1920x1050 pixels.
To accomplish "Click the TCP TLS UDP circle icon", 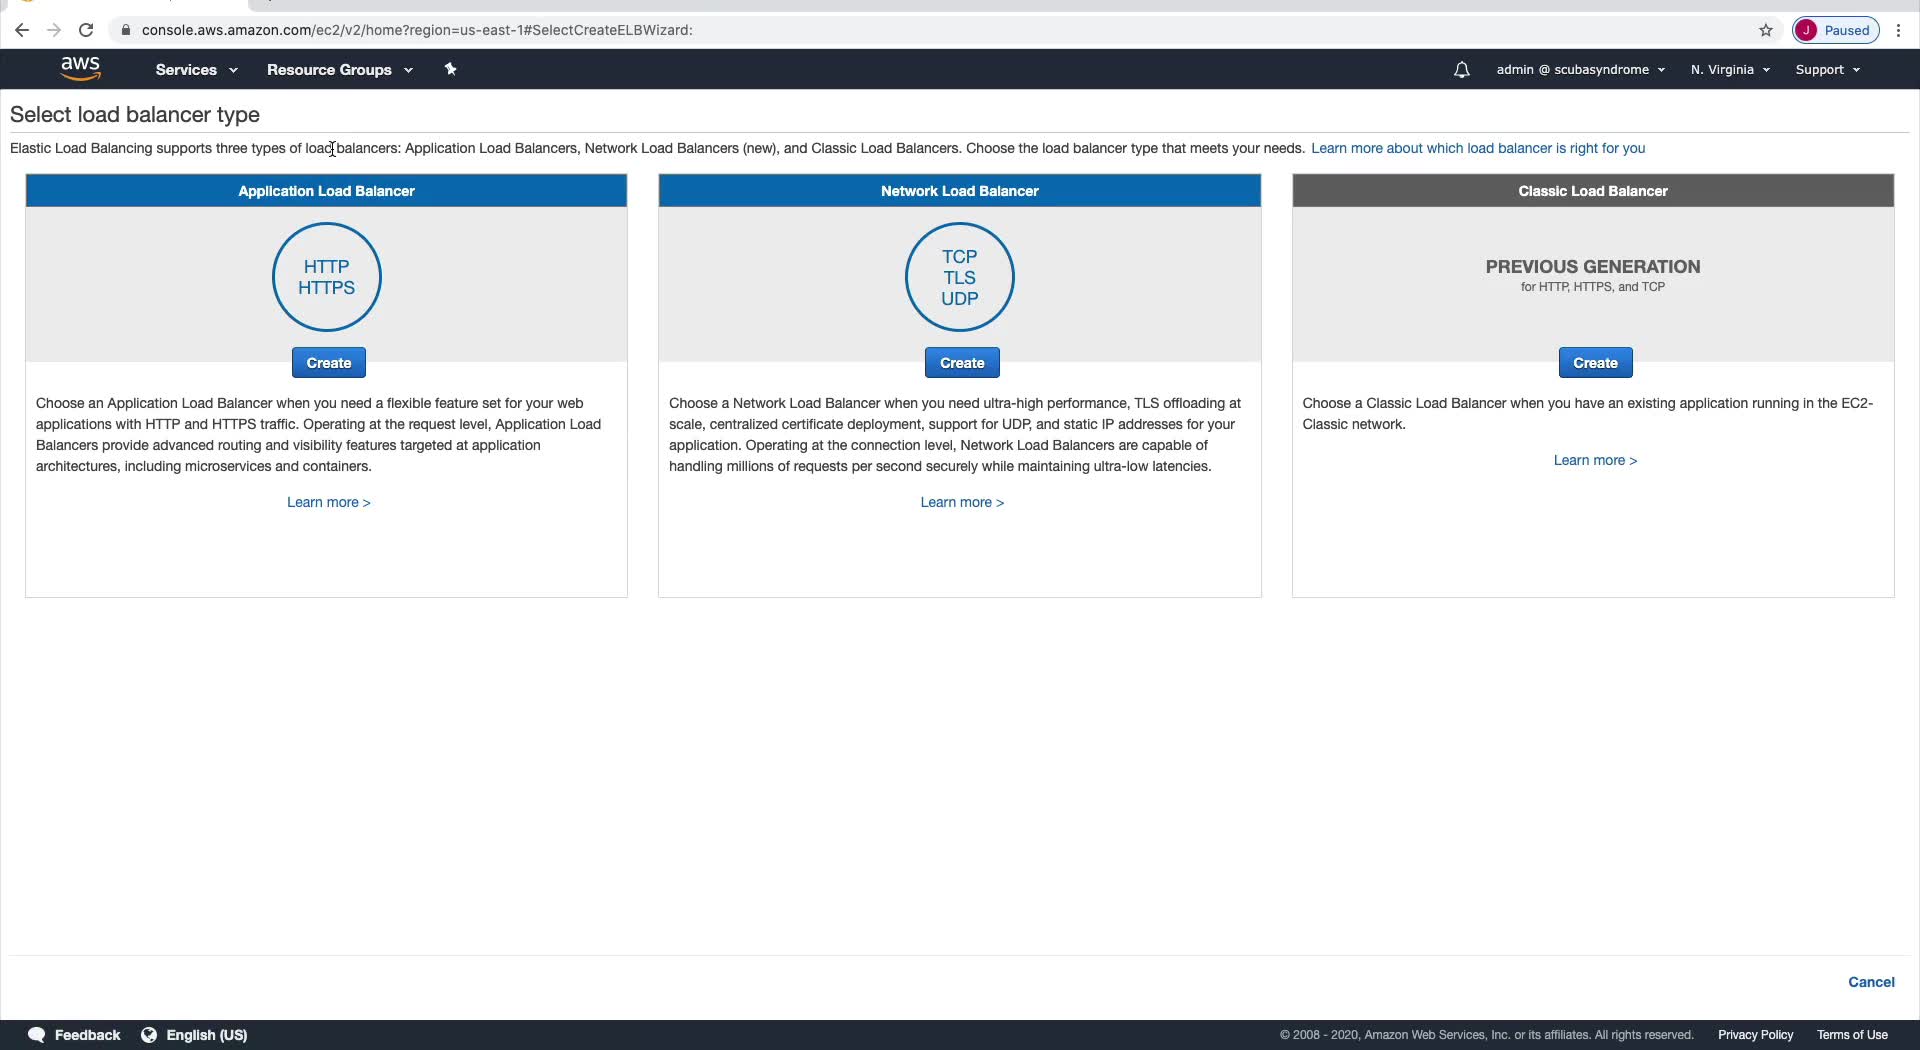I will point(960,277).
